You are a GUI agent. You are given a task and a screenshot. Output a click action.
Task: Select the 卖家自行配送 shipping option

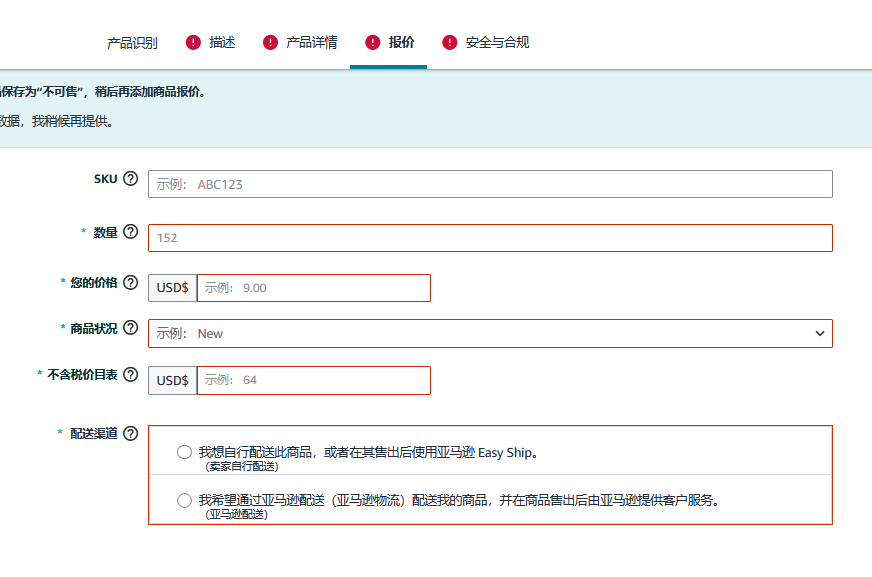[184, 451]
